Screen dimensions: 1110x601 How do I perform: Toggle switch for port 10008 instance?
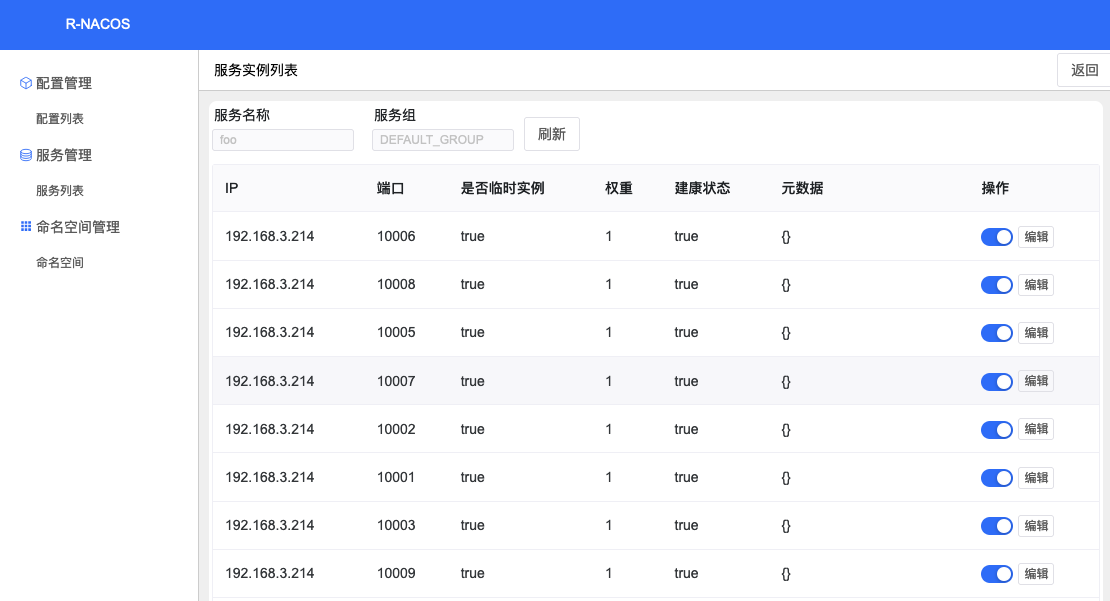(x=997, y=285)
